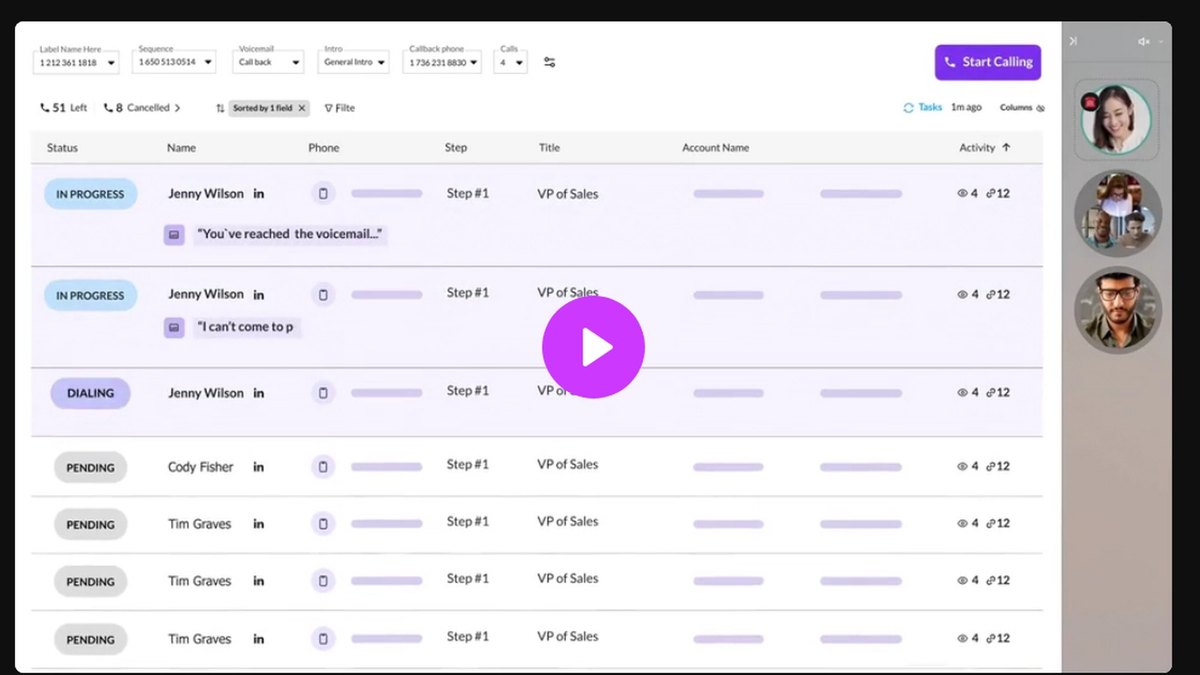Click the views eye icon in the Dialing row
Image resolution: width=1200 pixels, height=675 pixels.
point(962,393)
